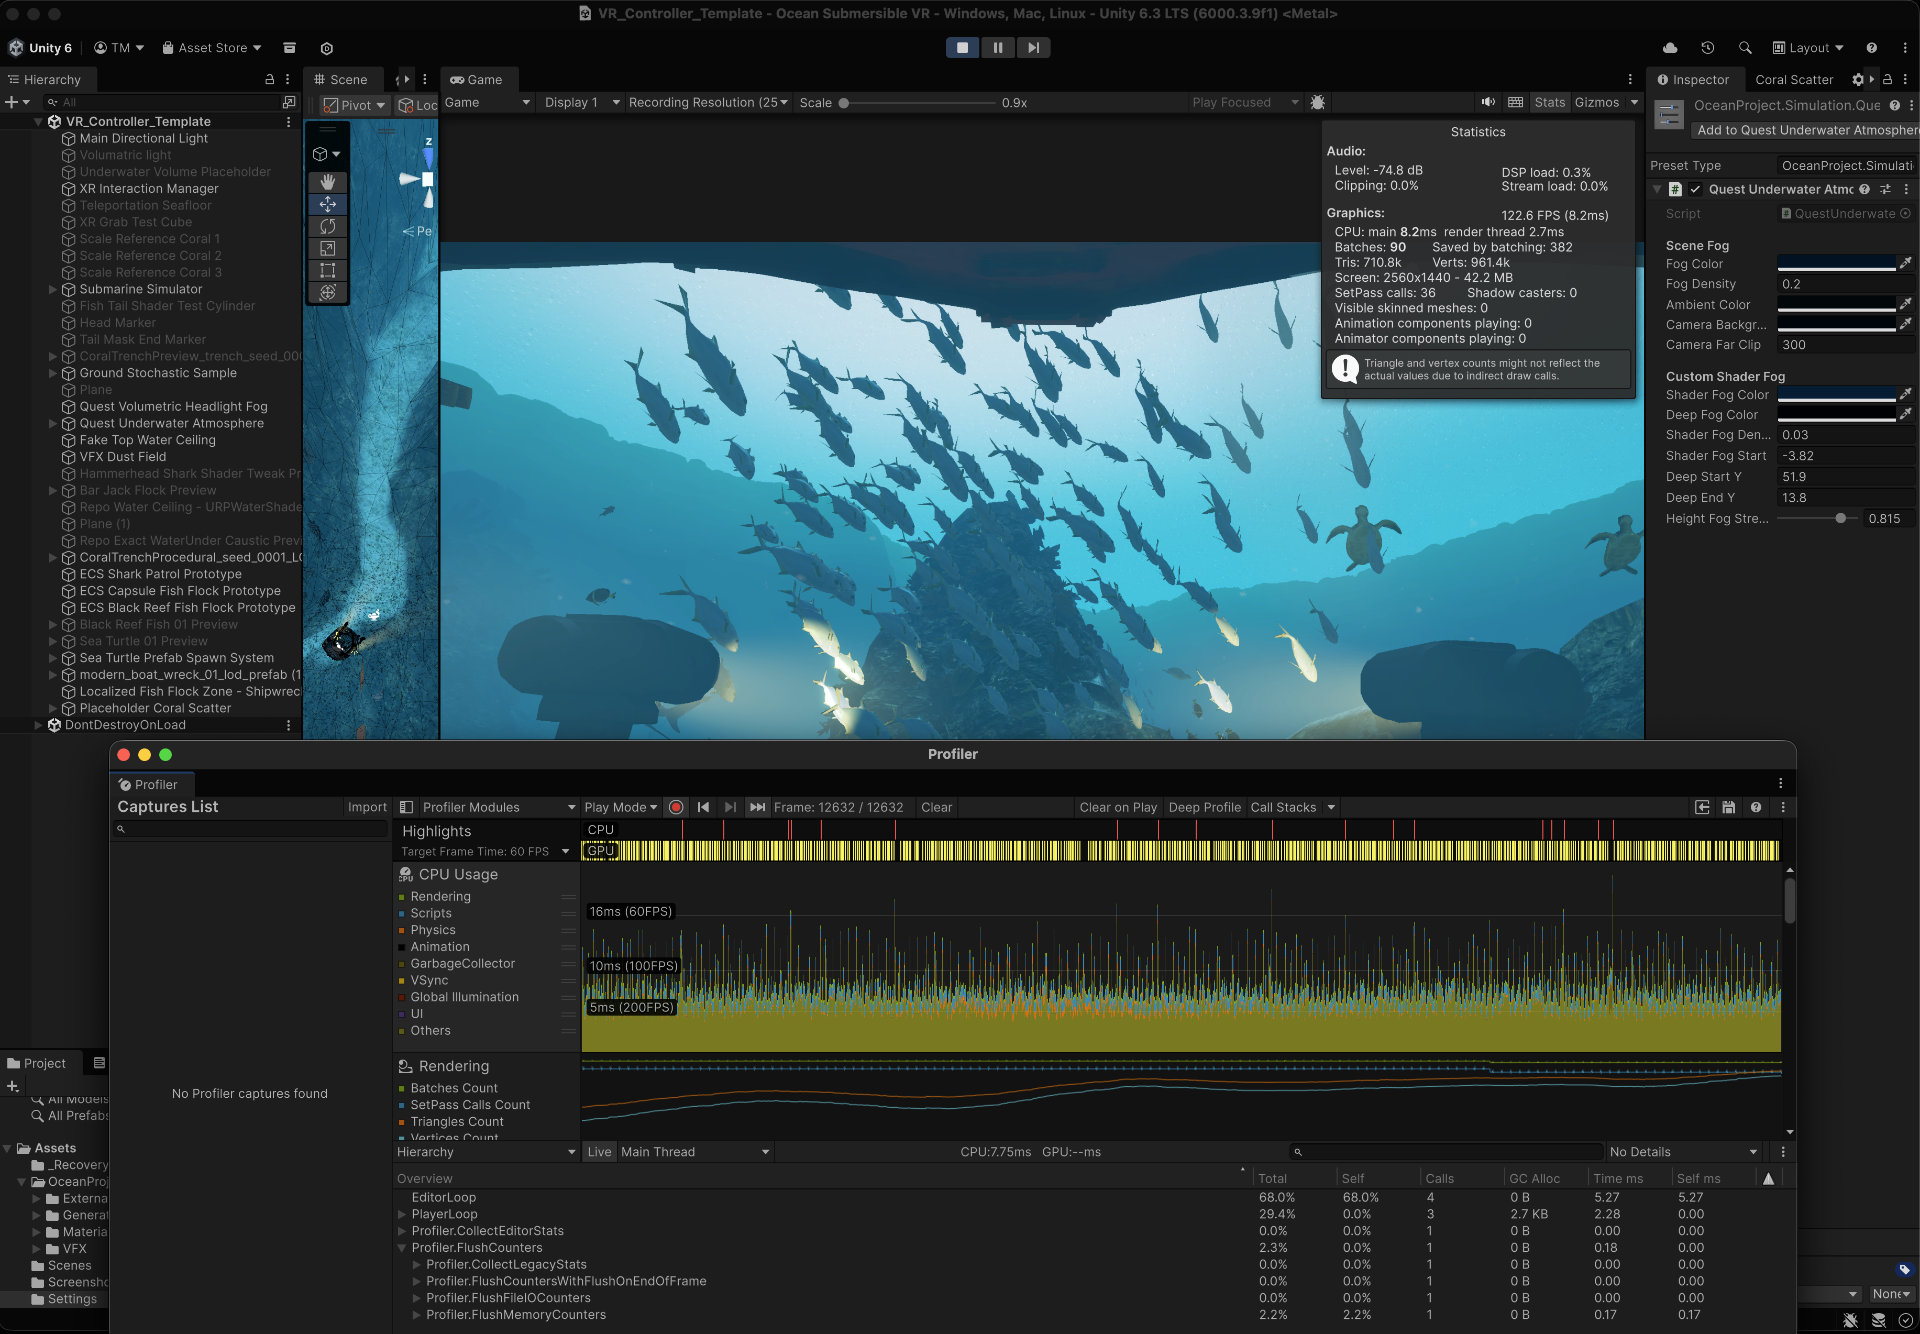Toggle Gizmos in the Game view
Screen dimensions: 1920x1334
coord(1596,102)
